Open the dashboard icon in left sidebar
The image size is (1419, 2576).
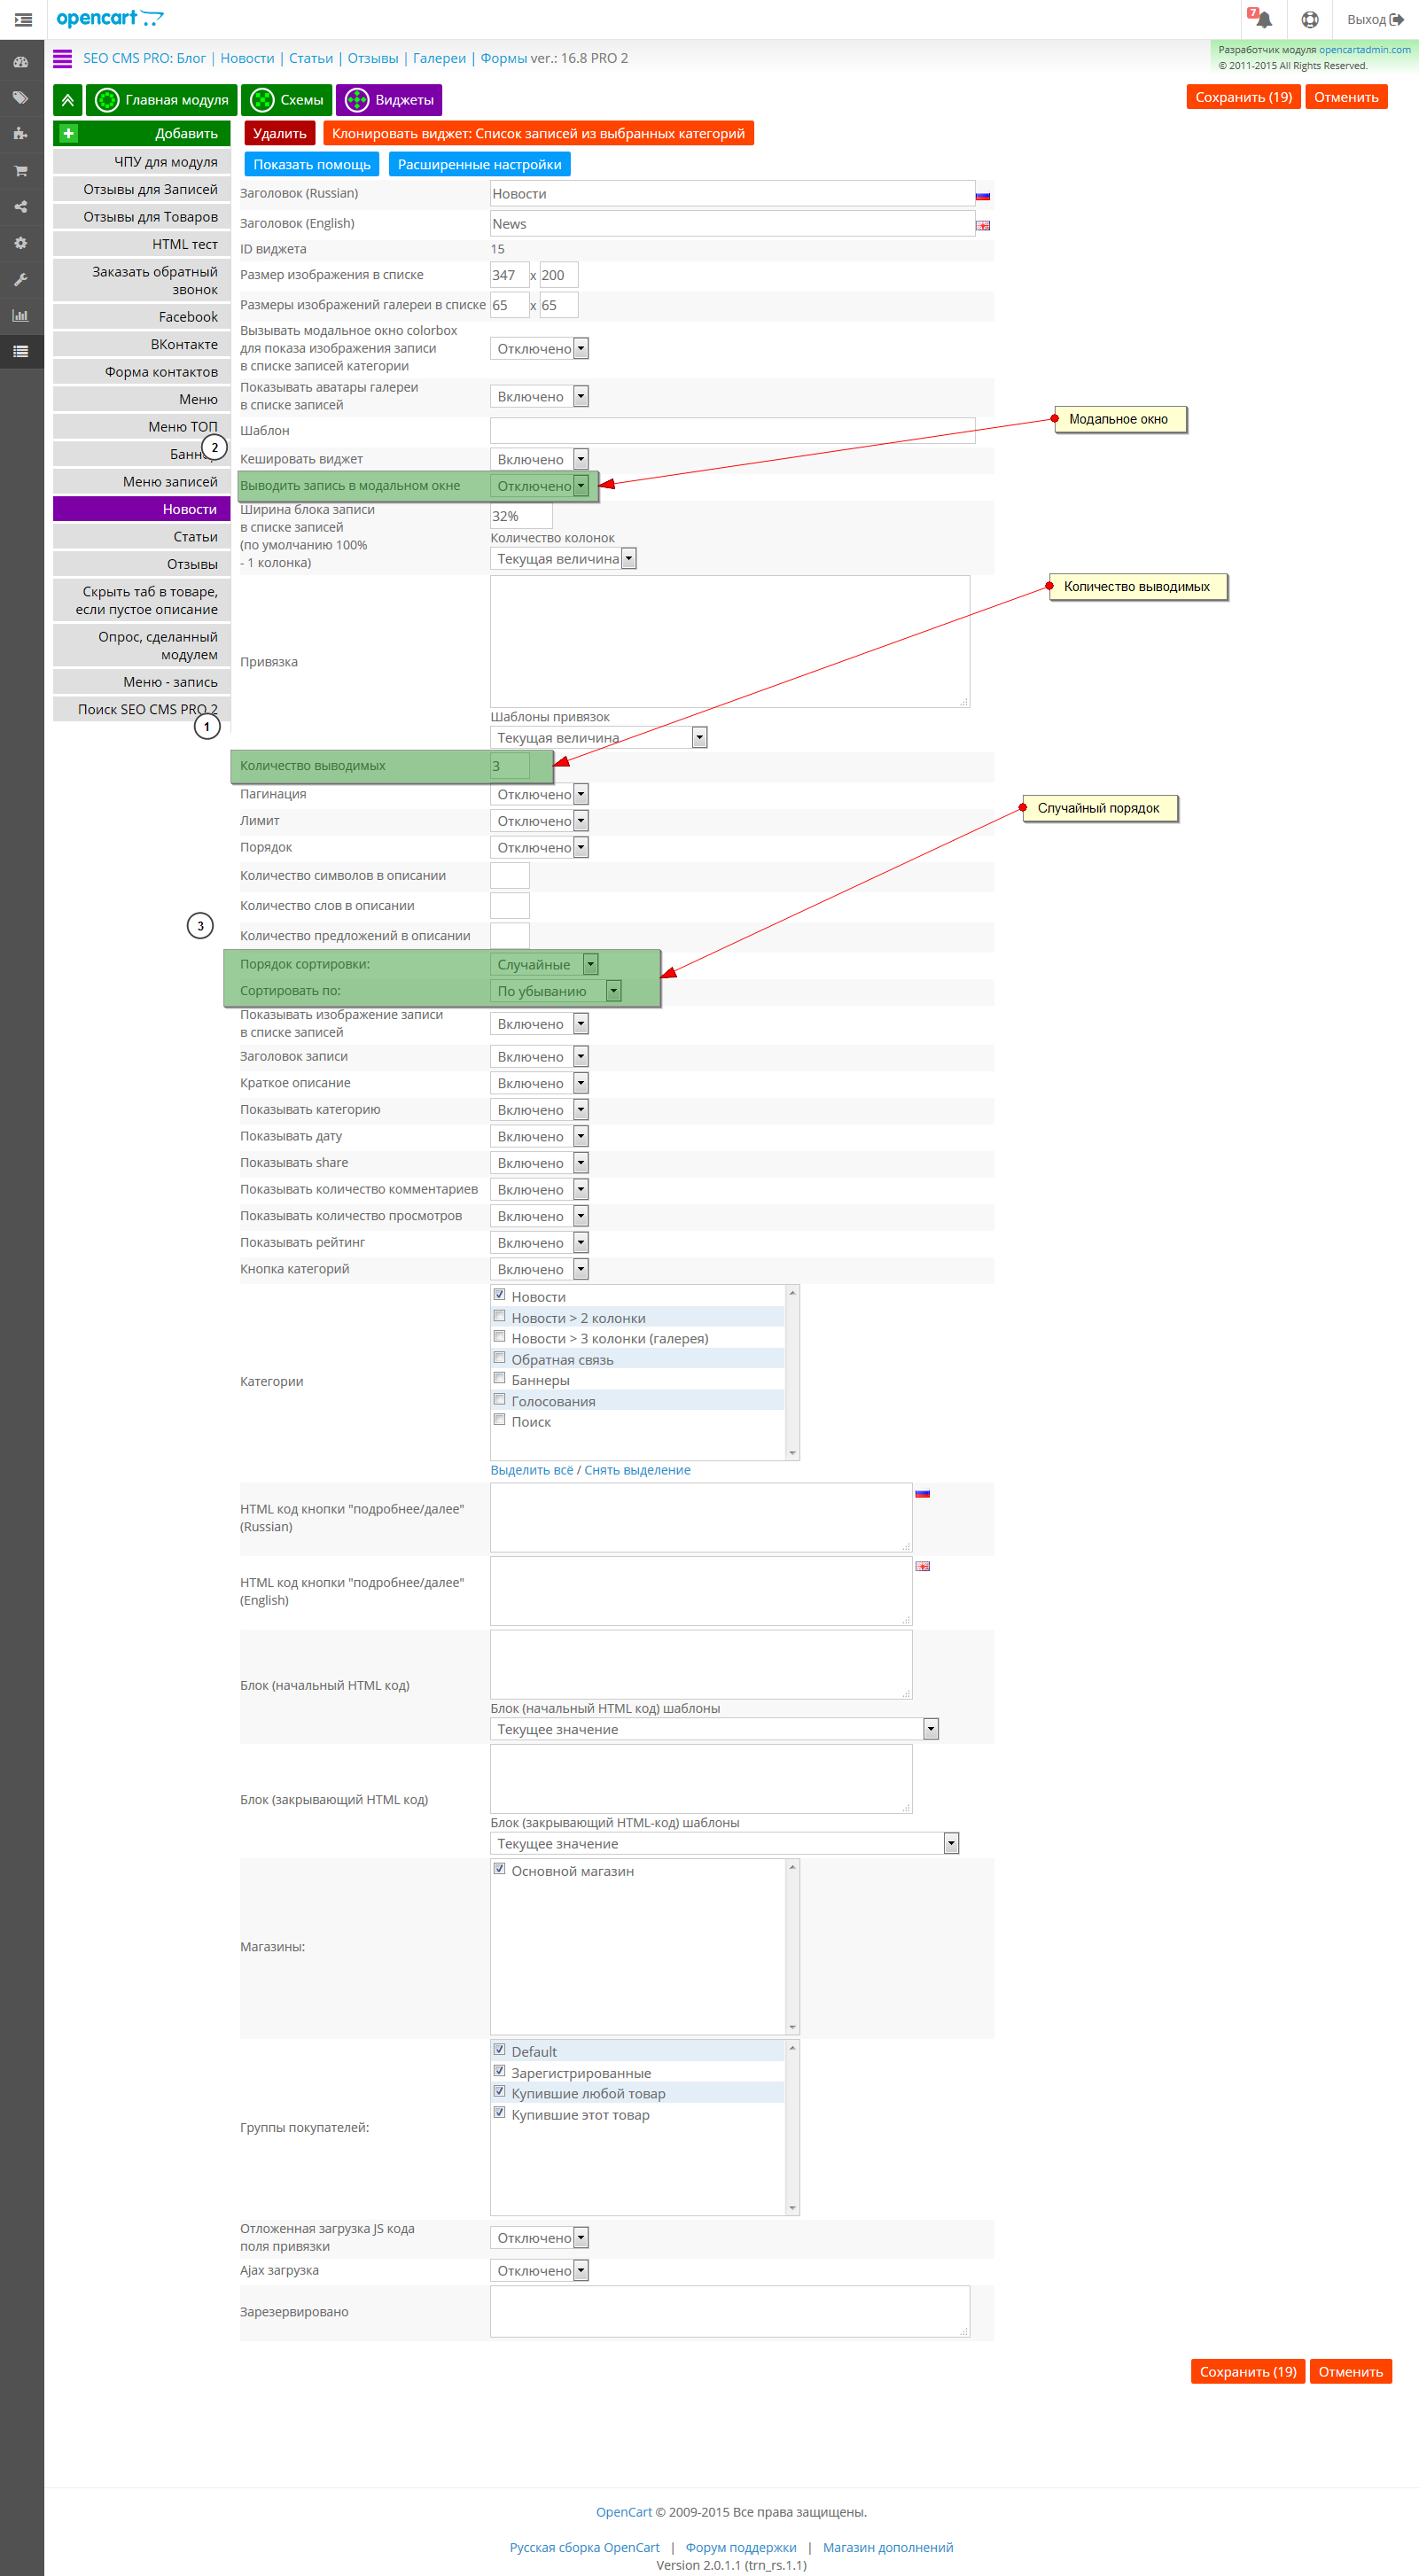point(21,62)
